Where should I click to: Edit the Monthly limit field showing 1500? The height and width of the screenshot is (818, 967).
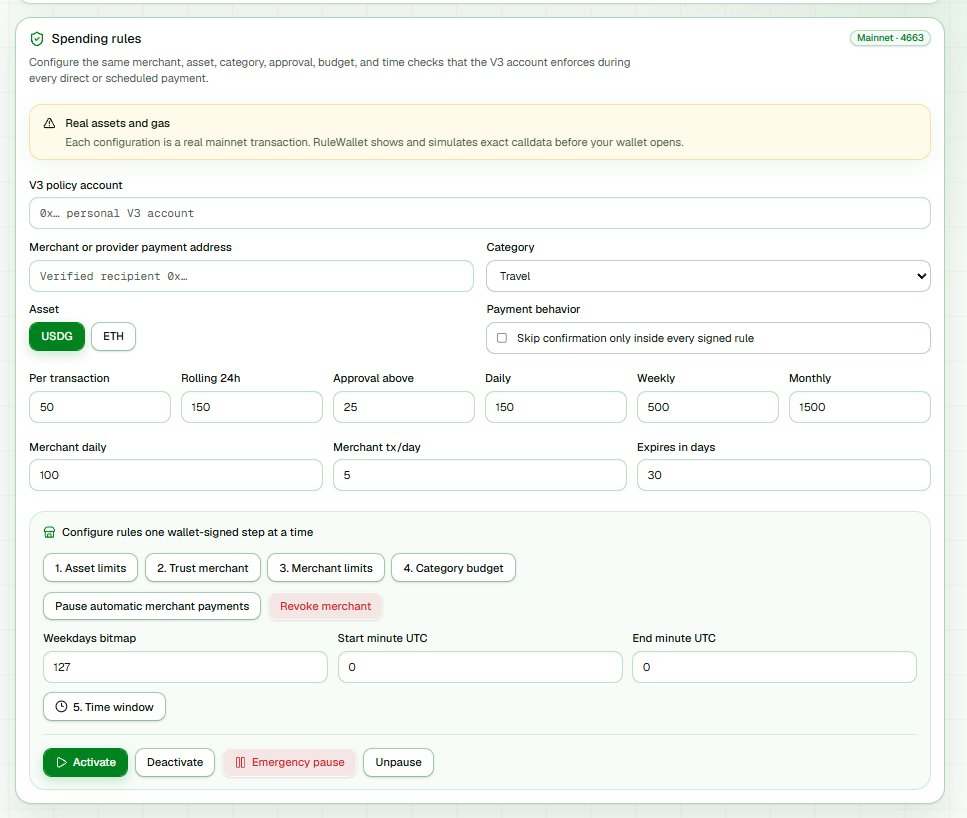pyautogui.click(x=860, y=407)
